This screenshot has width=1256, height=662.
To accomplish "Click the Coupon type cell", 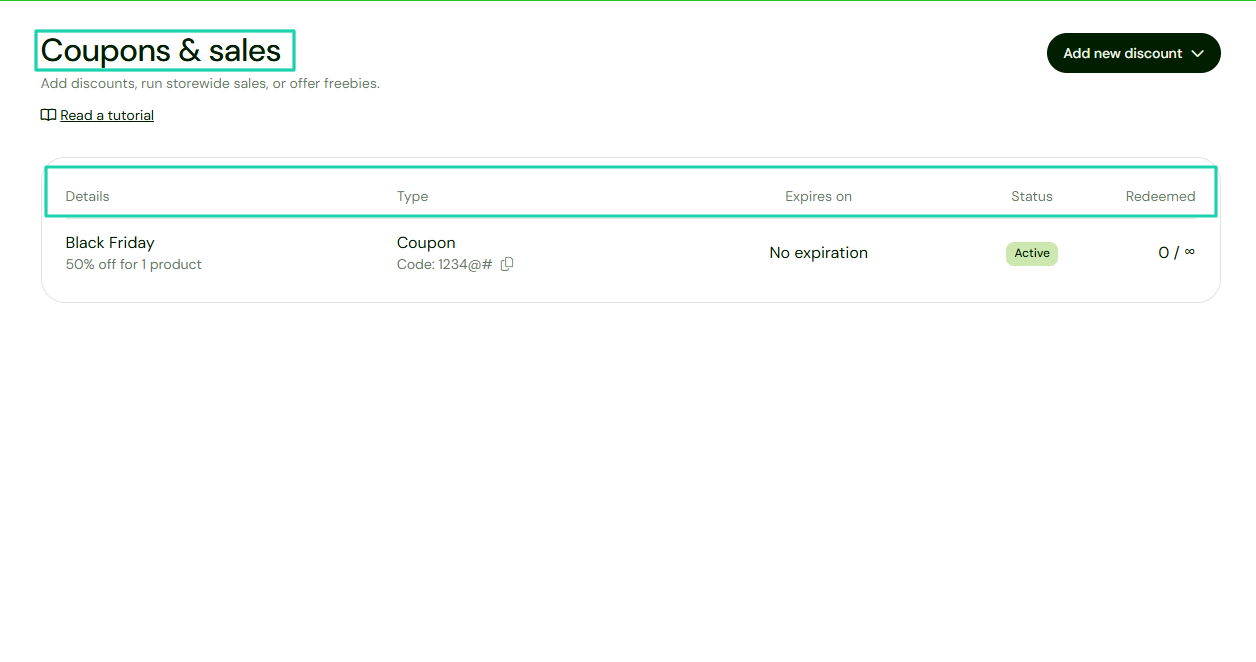I will [426, 242].
